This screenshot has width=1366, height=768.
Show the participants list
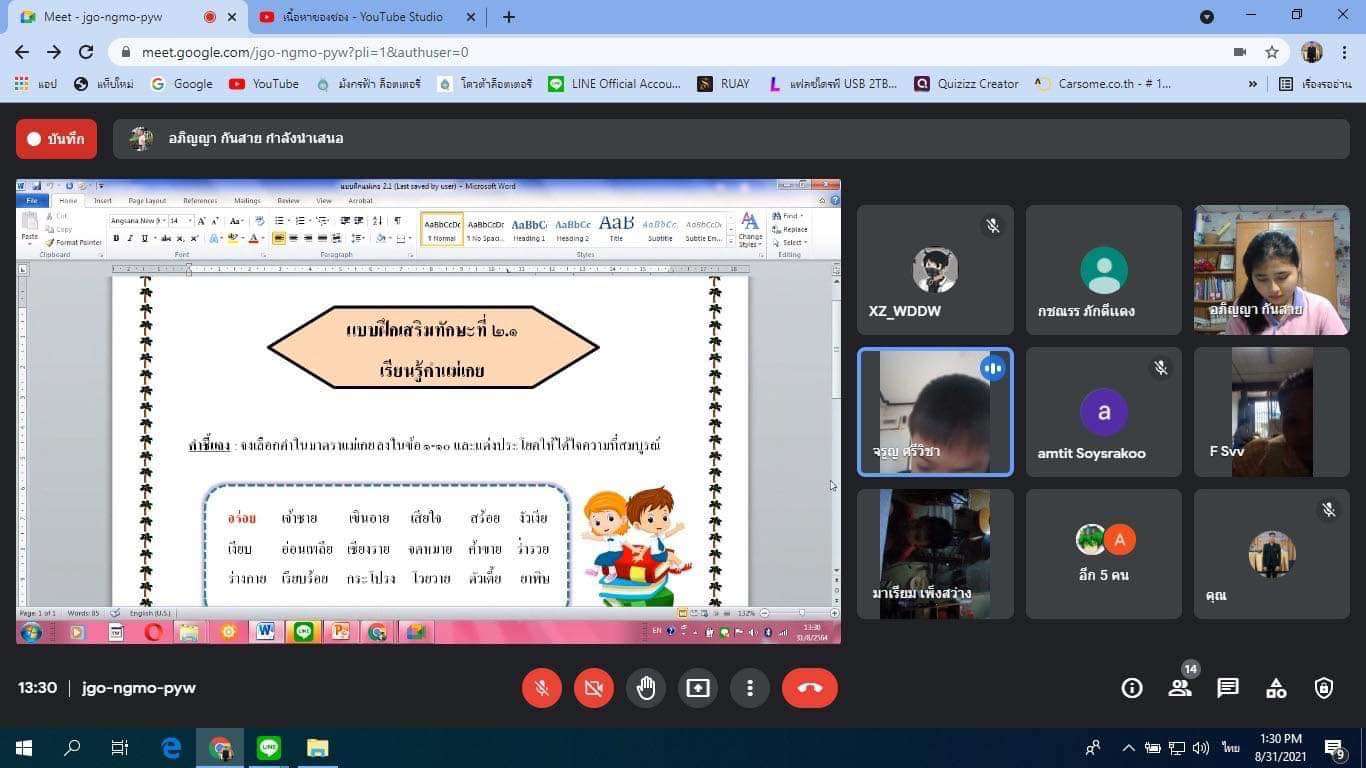pos(1180,688)
